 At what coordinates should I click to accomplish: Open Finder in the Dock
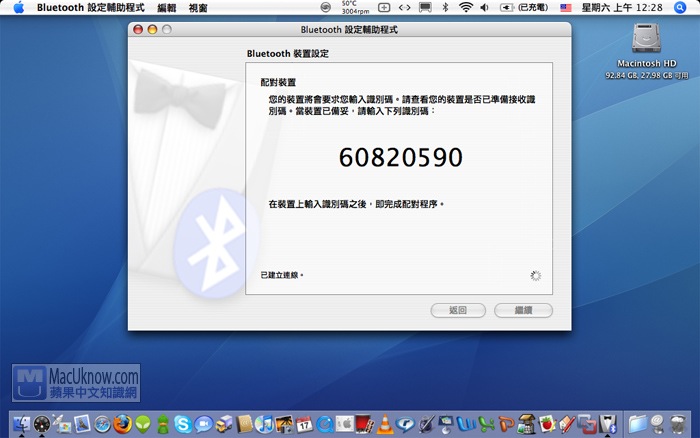pos(21,424)
